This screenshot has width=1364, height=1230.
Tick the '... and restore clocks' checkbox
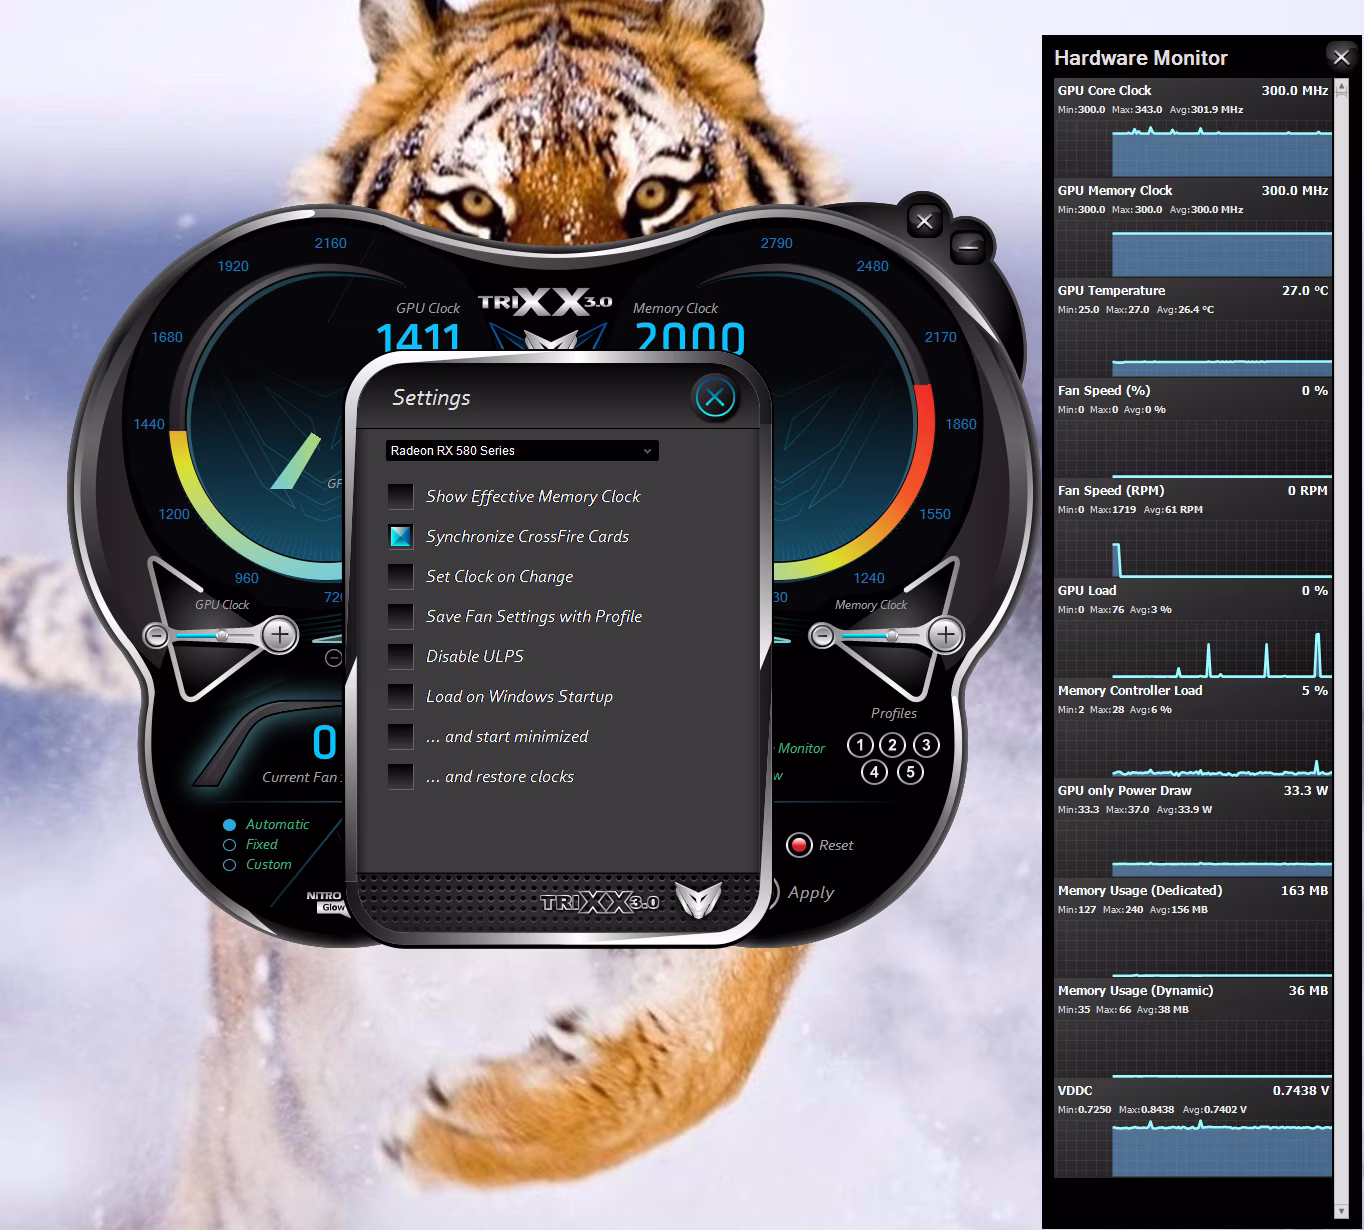tap(401, 777)
